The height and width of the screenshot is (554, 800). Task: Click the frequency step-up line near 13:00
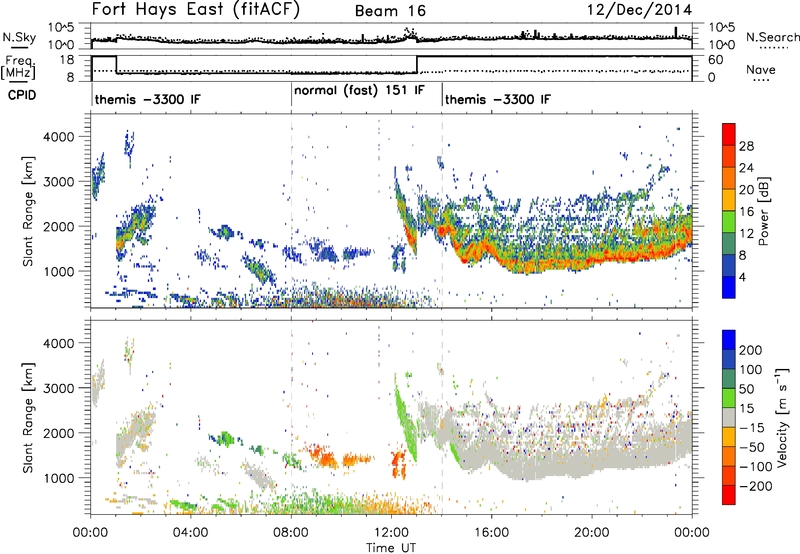417,64
